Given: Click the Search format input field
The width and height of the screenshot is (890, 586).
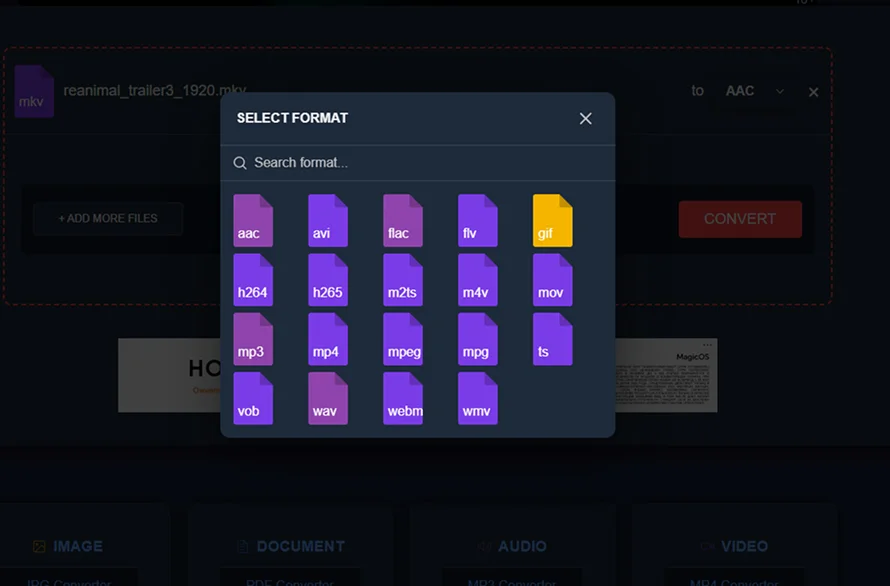Looking at the screenshot, I should click(418, 163).
